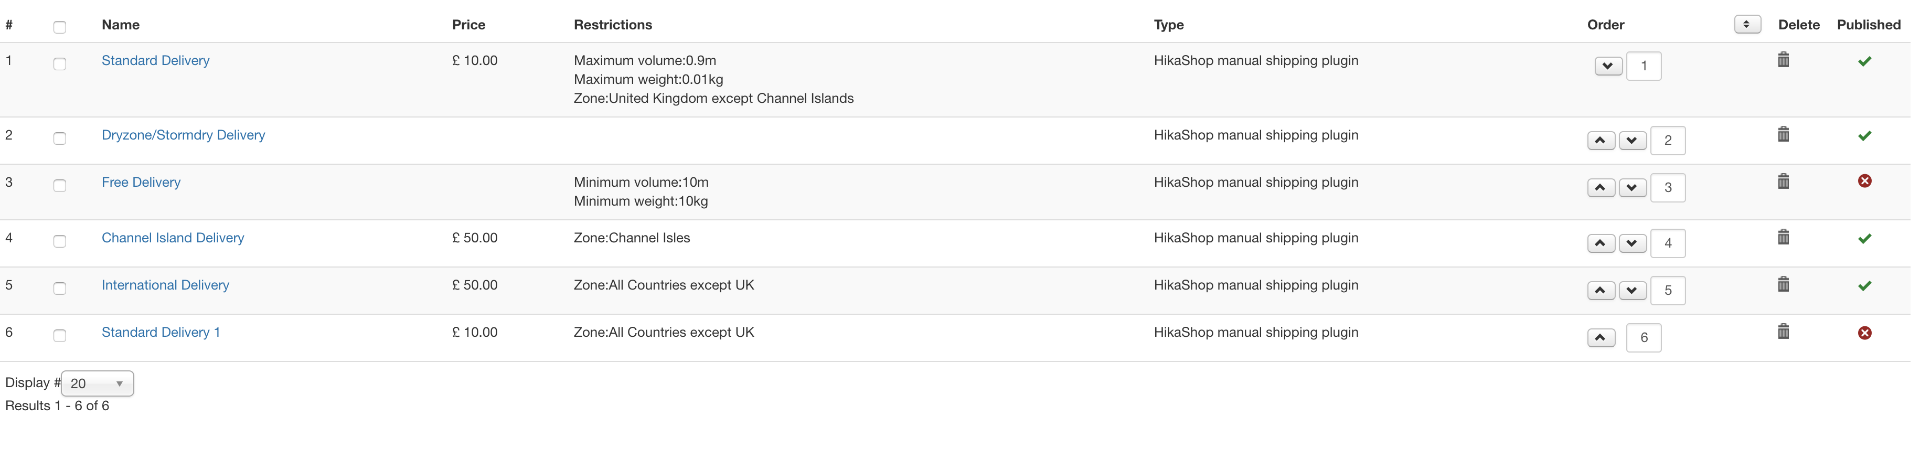Open the Display # dropdown
The width and height of the screenshot is (1920, 452).
coord(97,384)
